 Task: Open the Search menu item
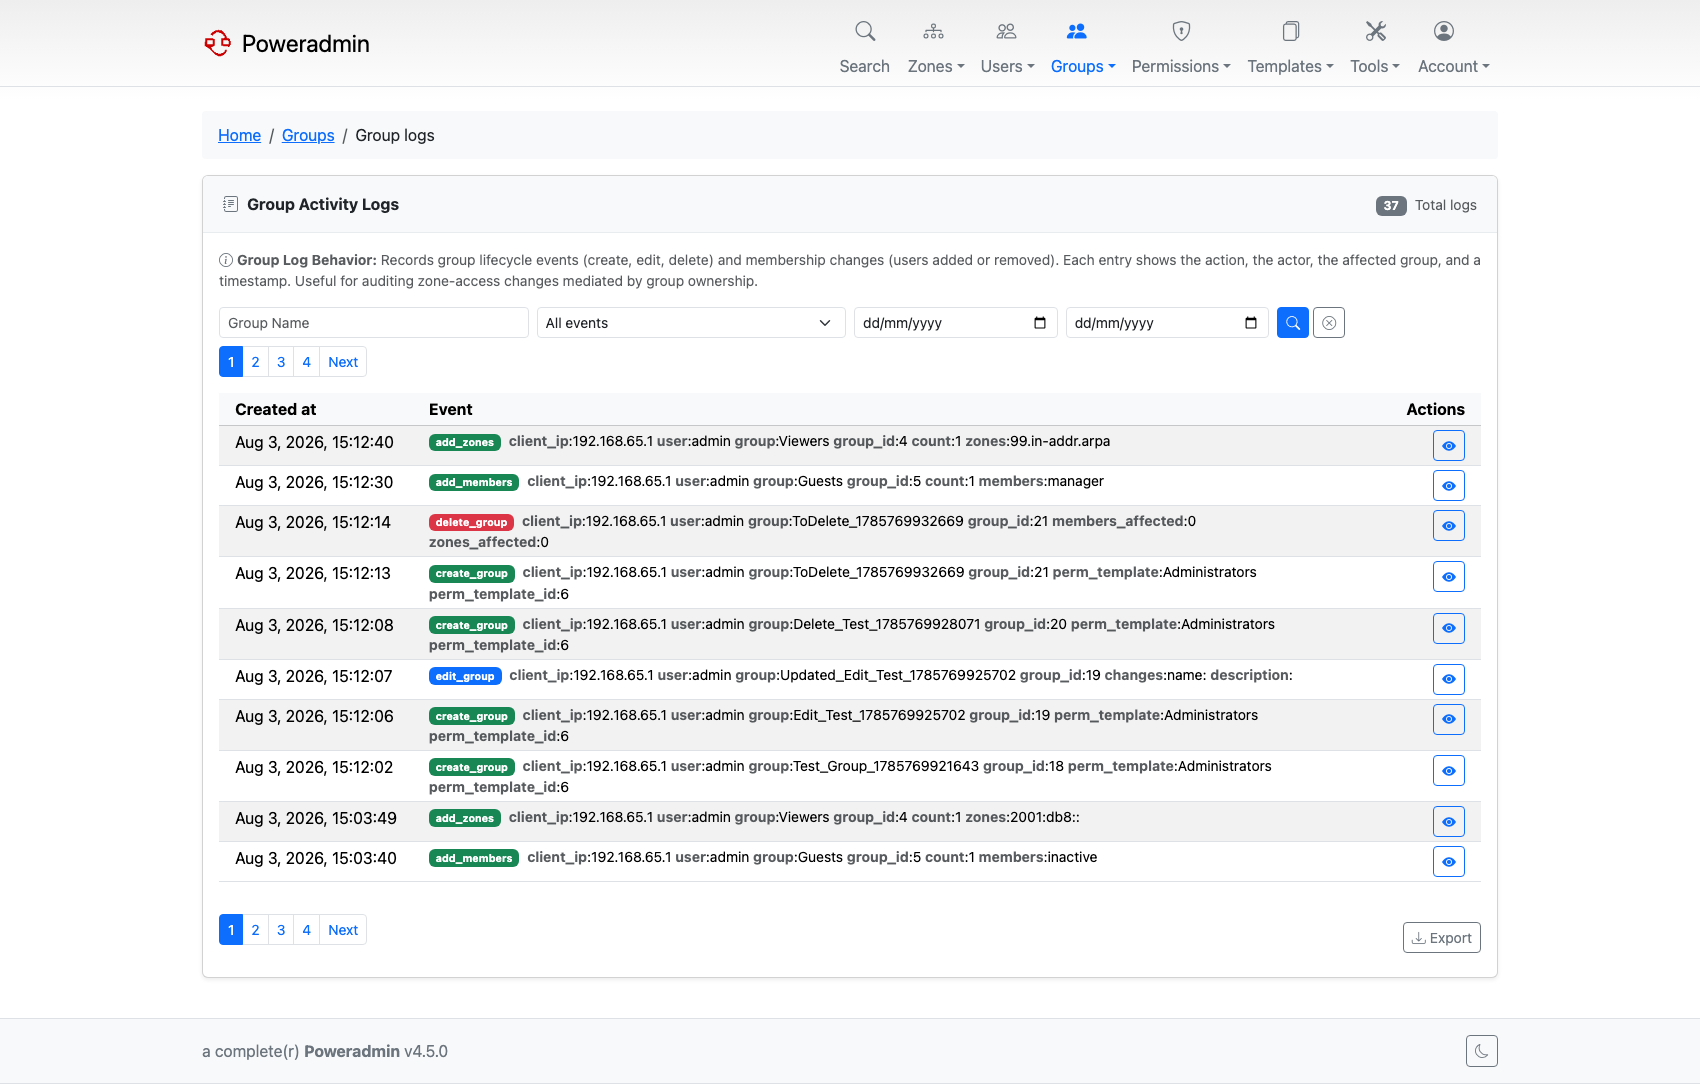865,66
